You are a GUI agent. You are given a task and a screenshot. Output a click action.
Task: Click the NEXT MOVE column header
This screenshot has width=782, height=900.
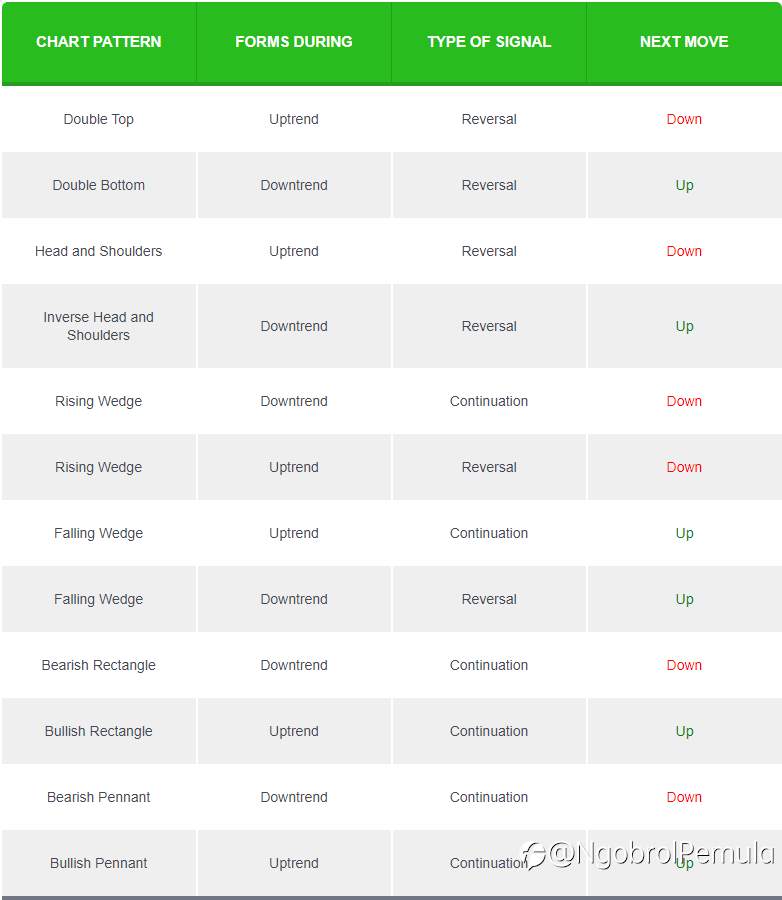click(x=684, y=42)
